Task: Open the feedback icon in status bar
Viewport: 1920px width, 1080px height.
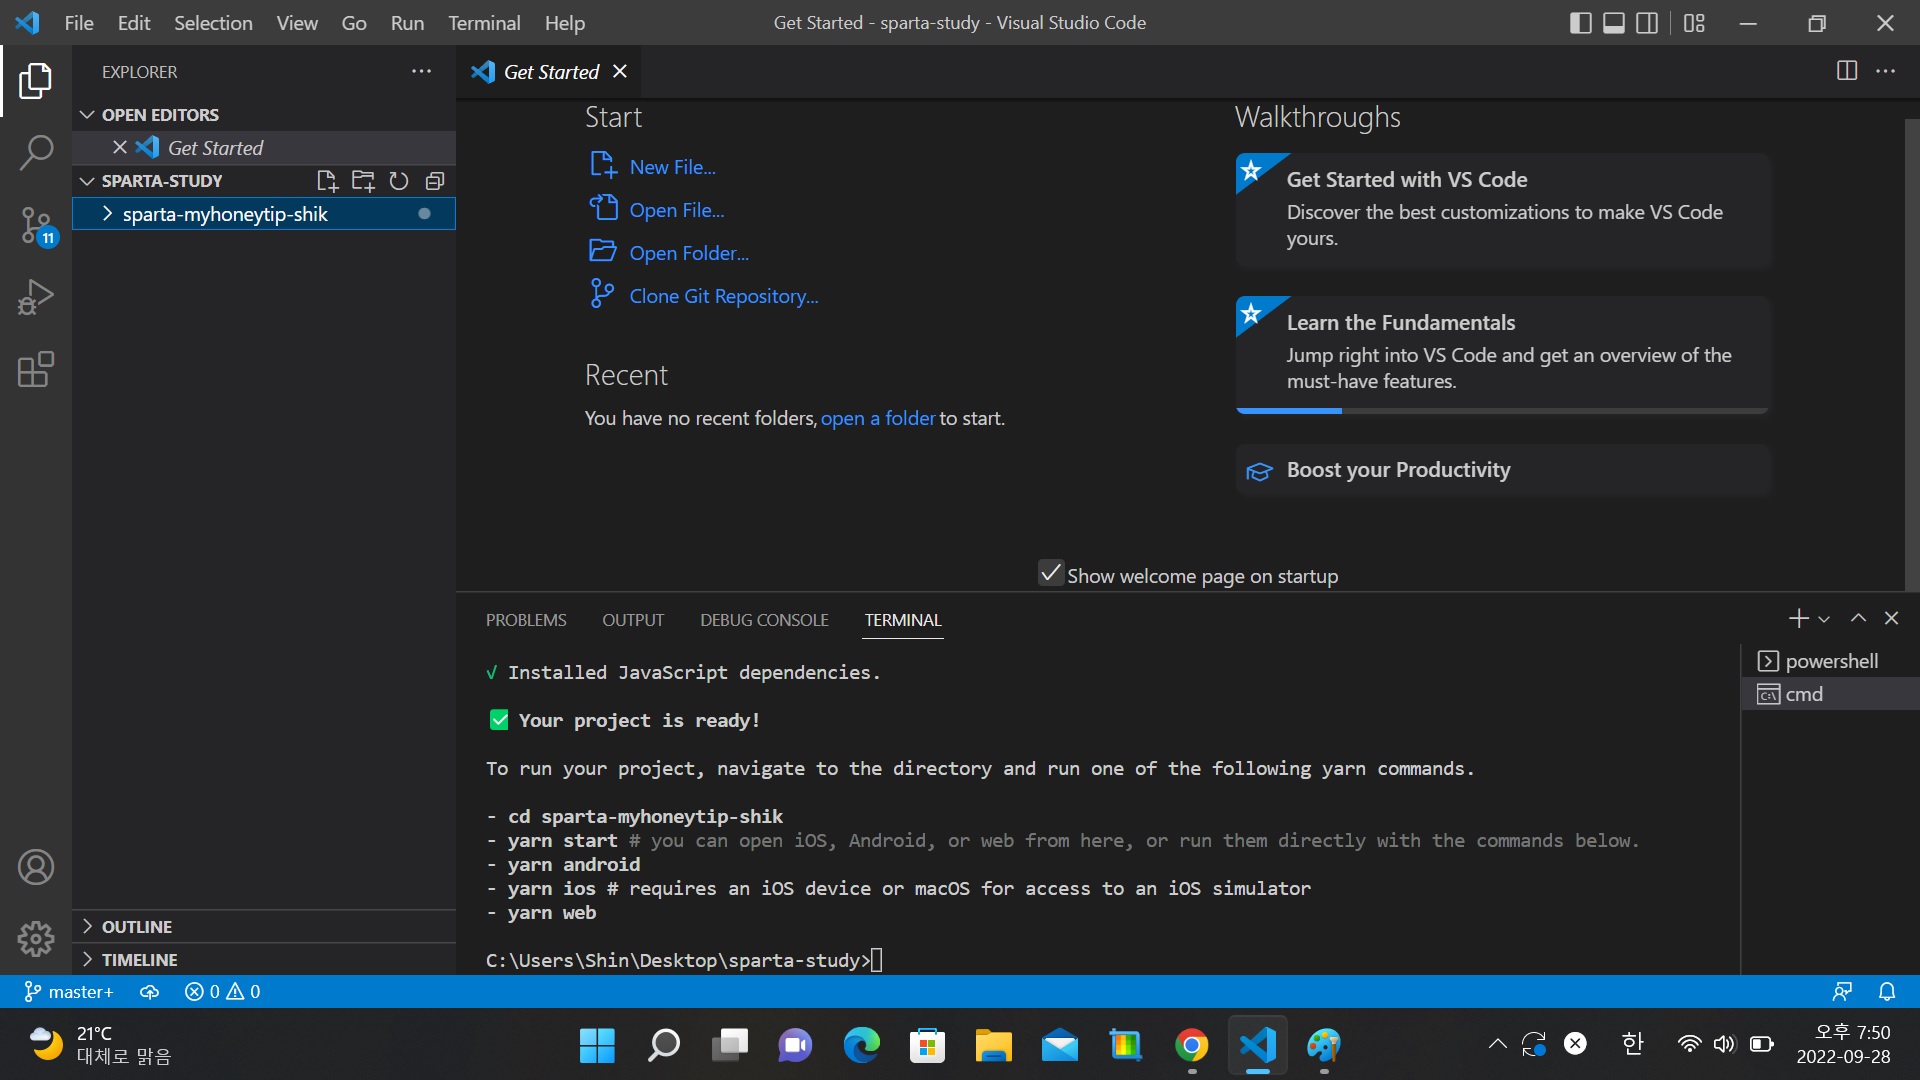Action: pos(1842,992)
